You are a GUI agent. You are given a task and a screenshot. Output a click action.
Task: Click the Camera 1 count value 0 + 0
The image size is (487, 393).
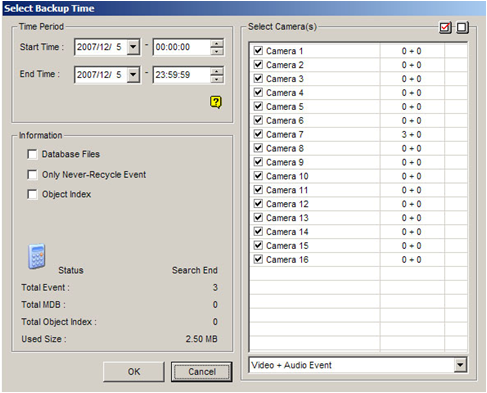411,51
